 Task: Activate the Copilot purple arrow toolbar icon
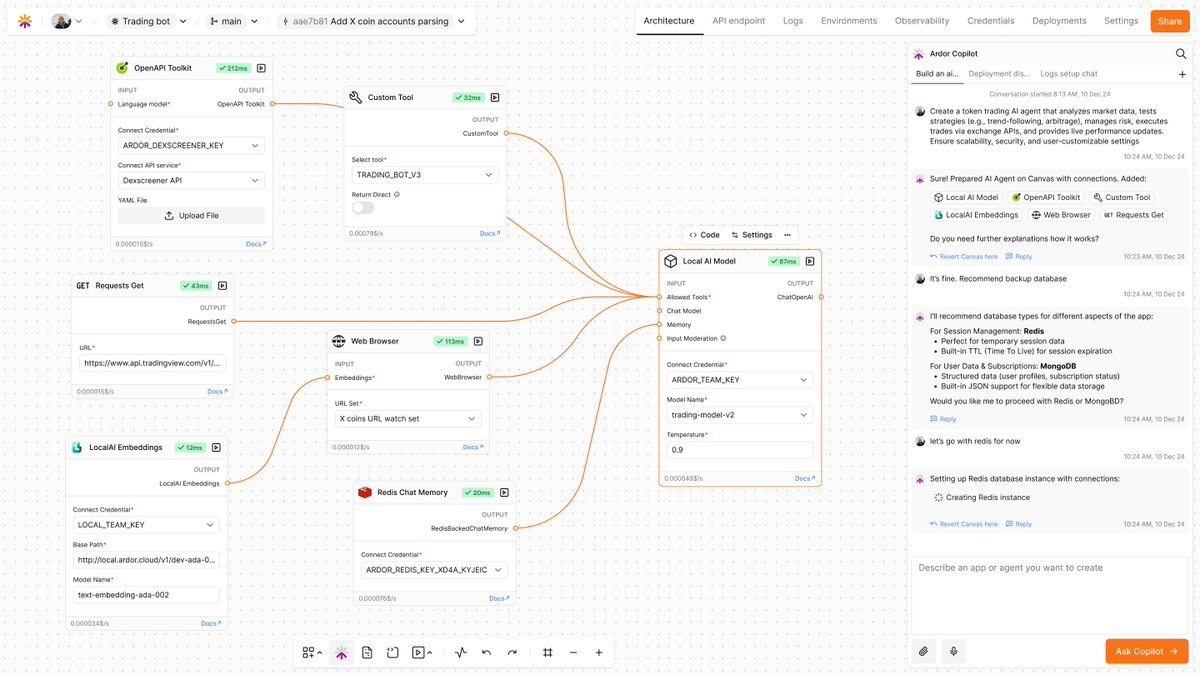click(342, 652)
